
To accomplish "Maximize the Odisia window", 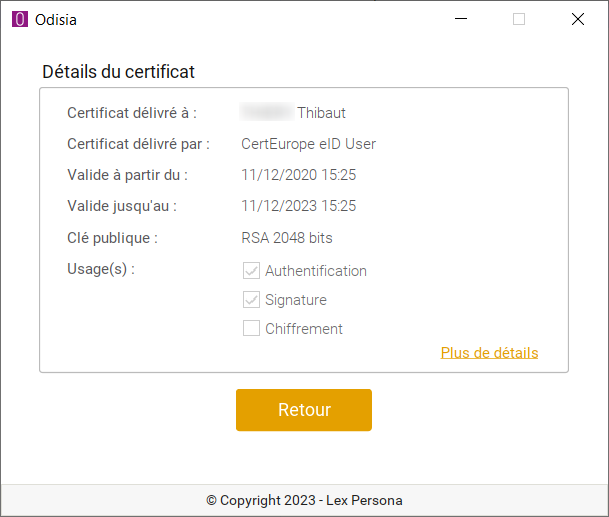I will [519, 19].
